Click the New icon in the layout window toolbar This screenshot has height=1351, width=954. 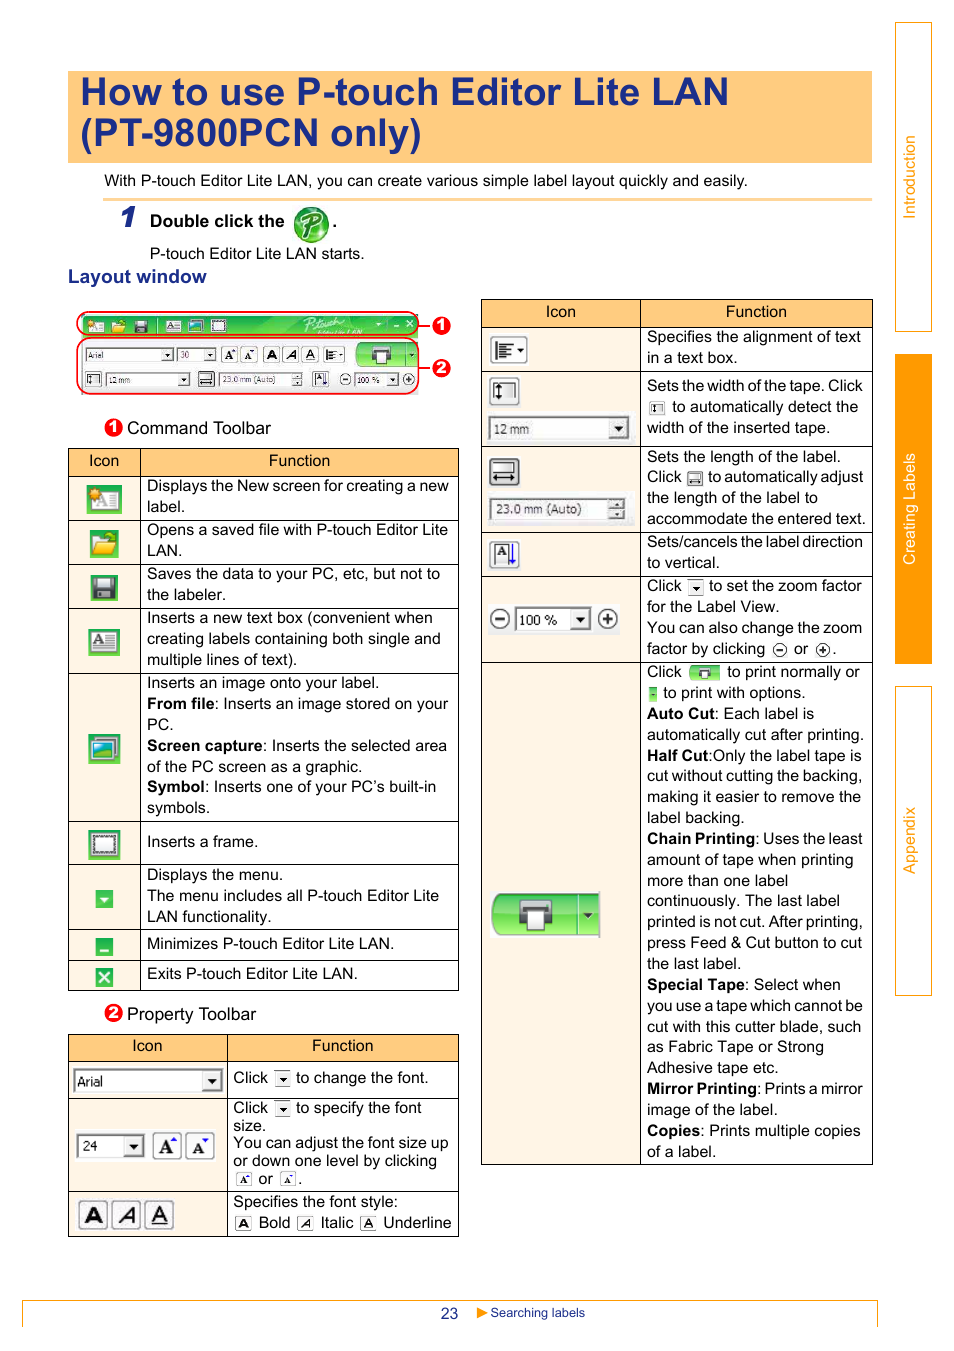pyautogui.click(x=96, y=326)
